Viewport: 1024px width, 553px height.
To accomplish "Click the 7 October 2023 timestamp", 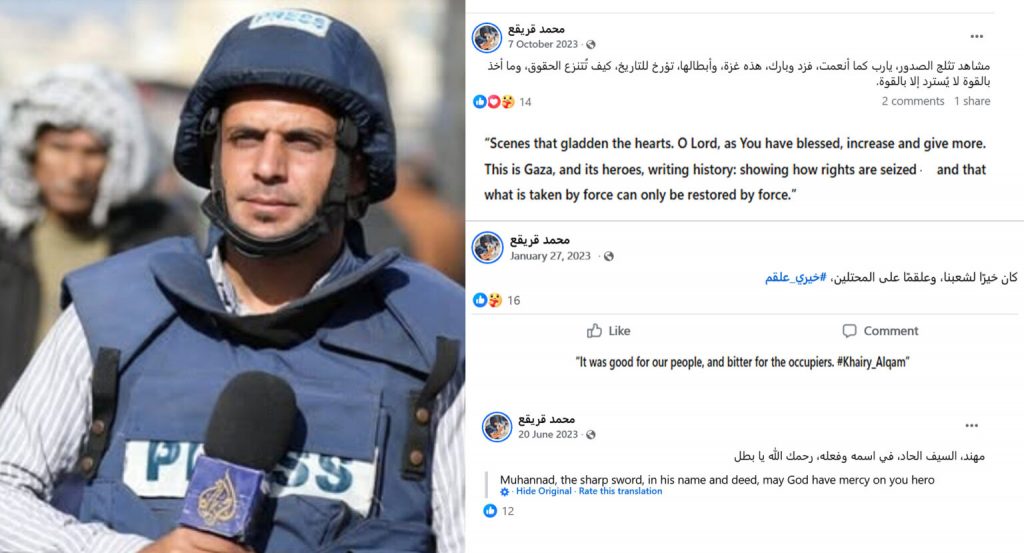I will [x=543, y=44].
